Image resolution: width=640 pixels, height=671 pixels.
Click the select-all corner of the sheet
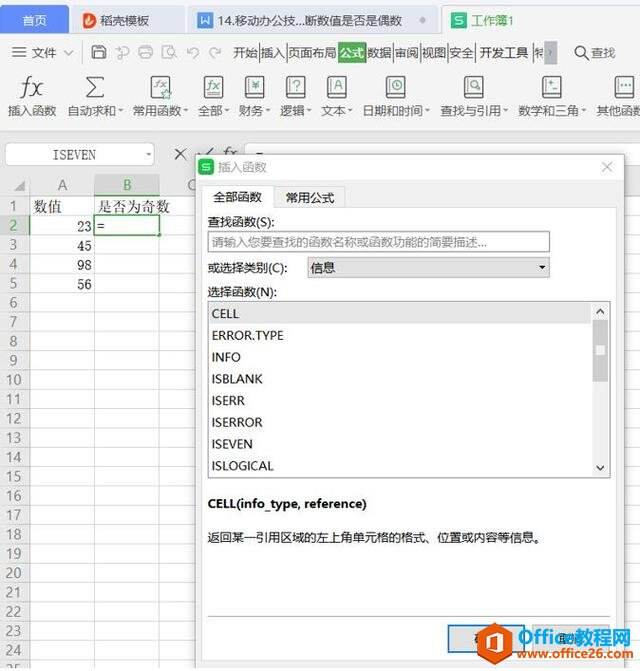pyautogui.click(x=20, y=185)
